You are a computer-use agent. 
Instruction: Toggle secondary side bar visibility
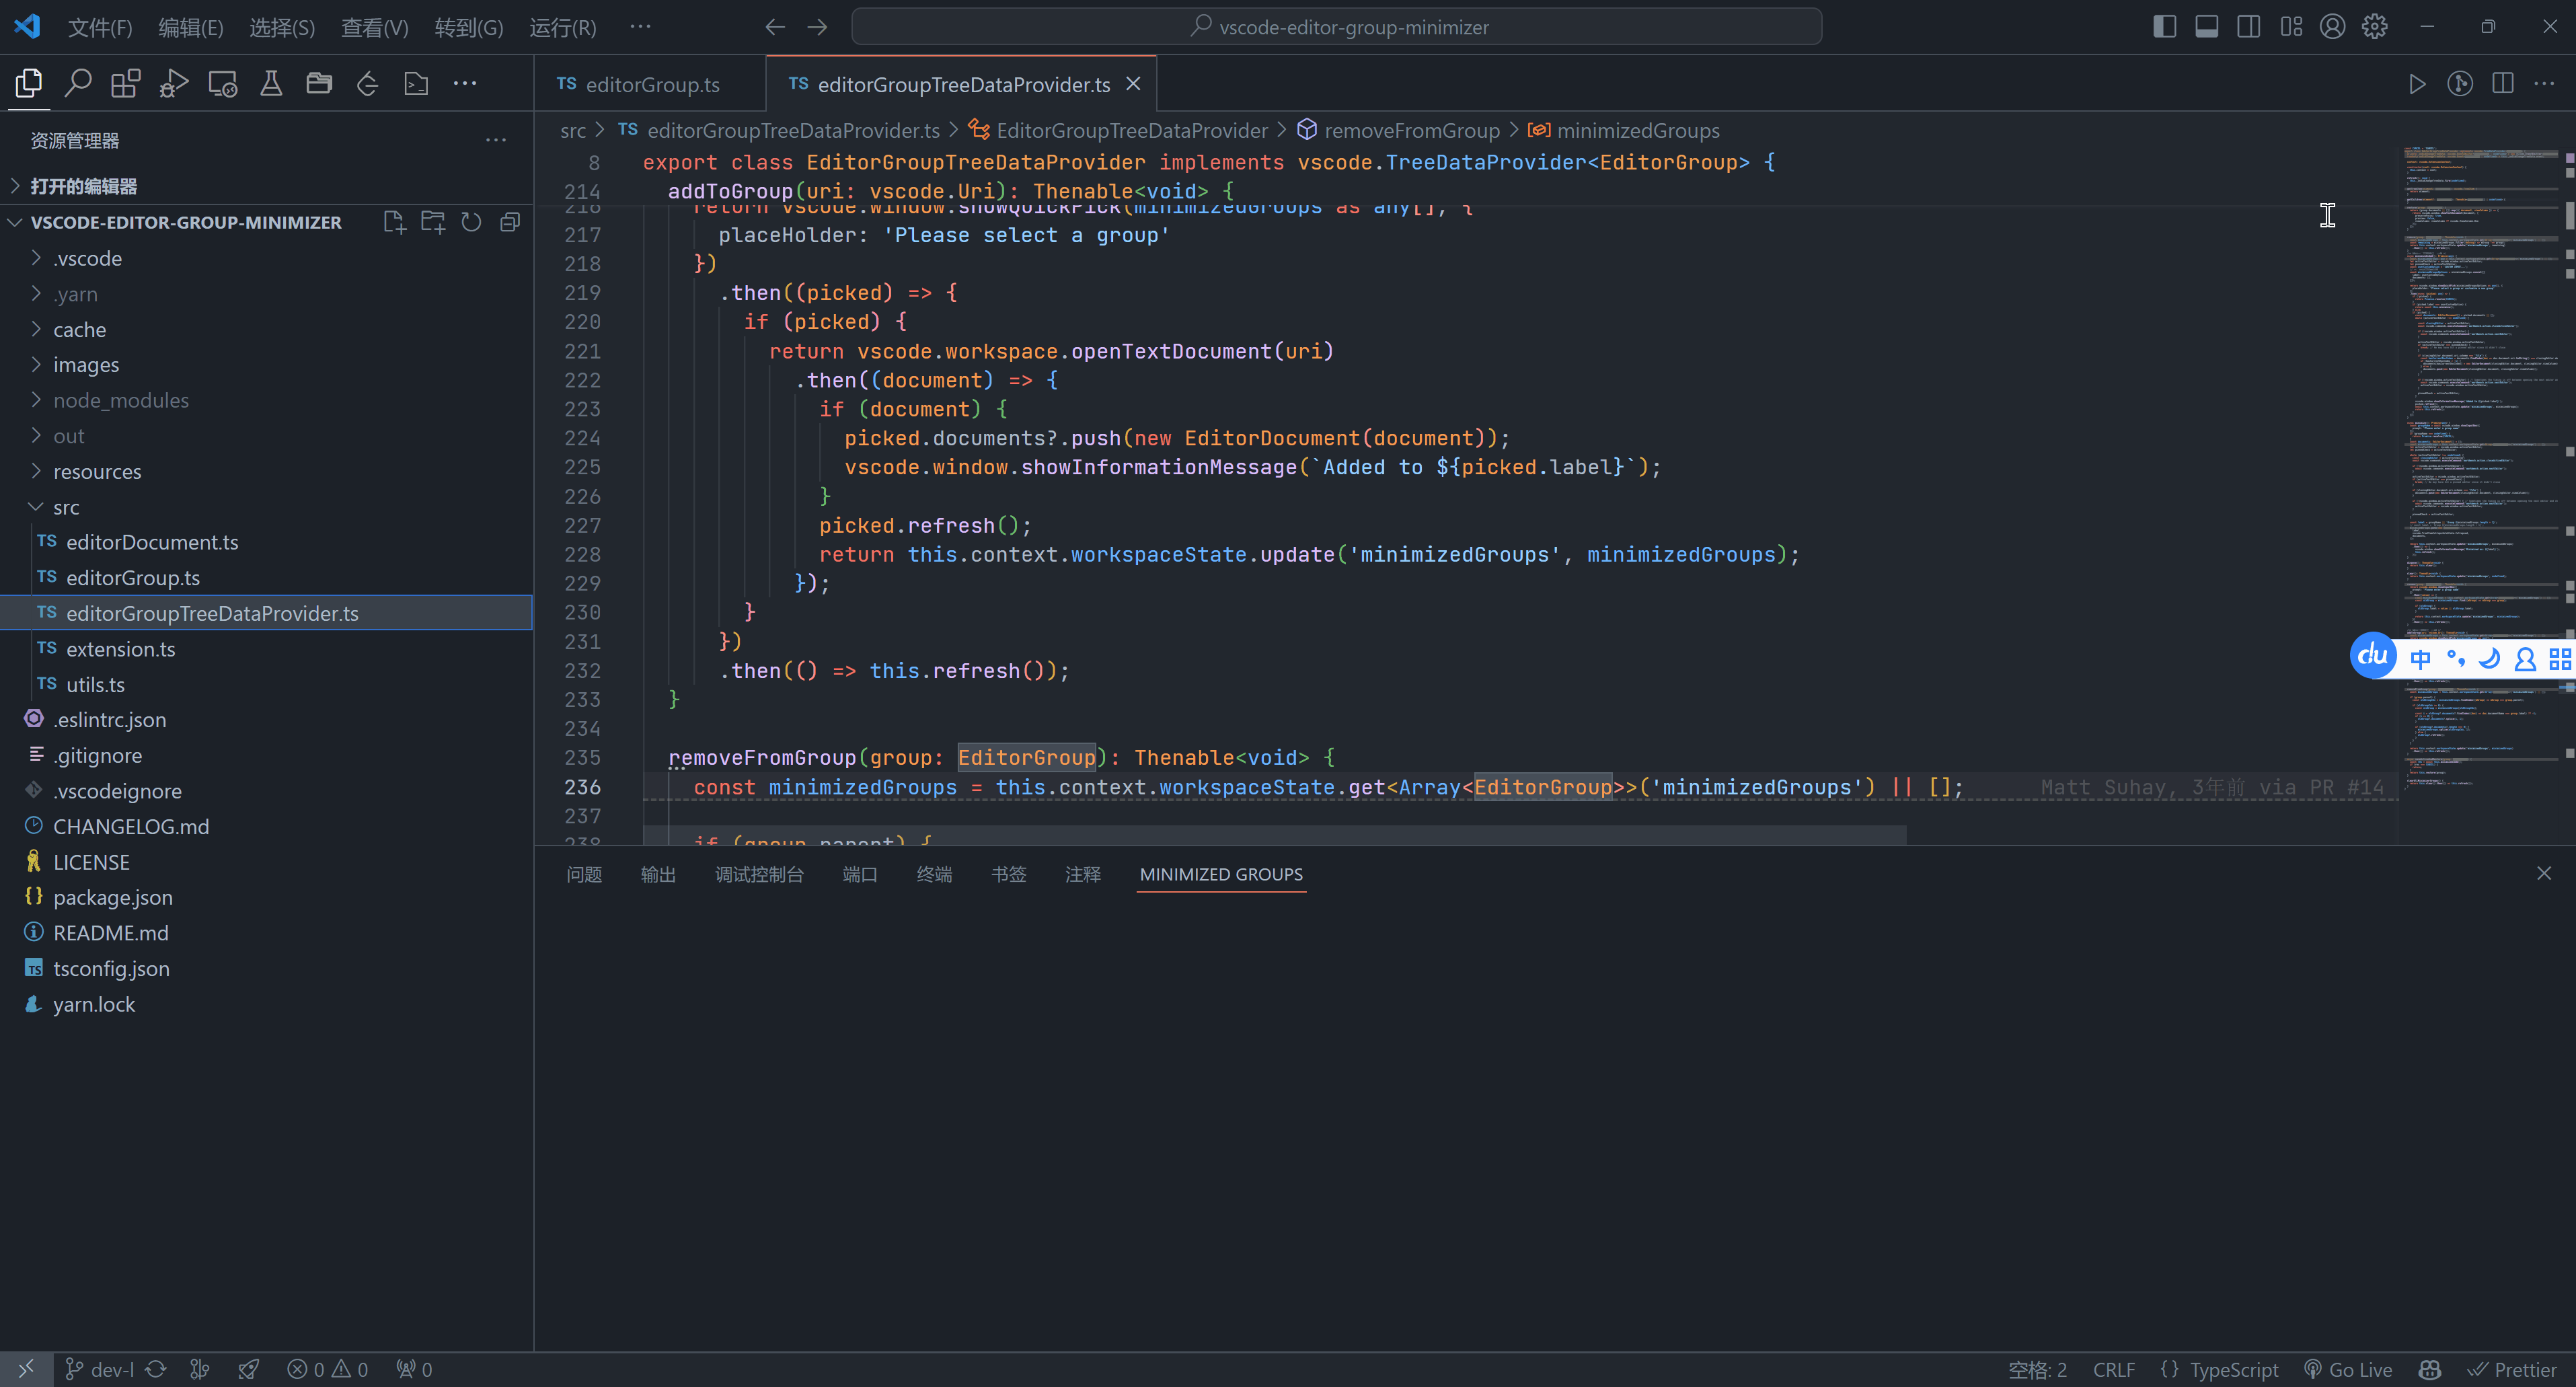point(2248,27)
